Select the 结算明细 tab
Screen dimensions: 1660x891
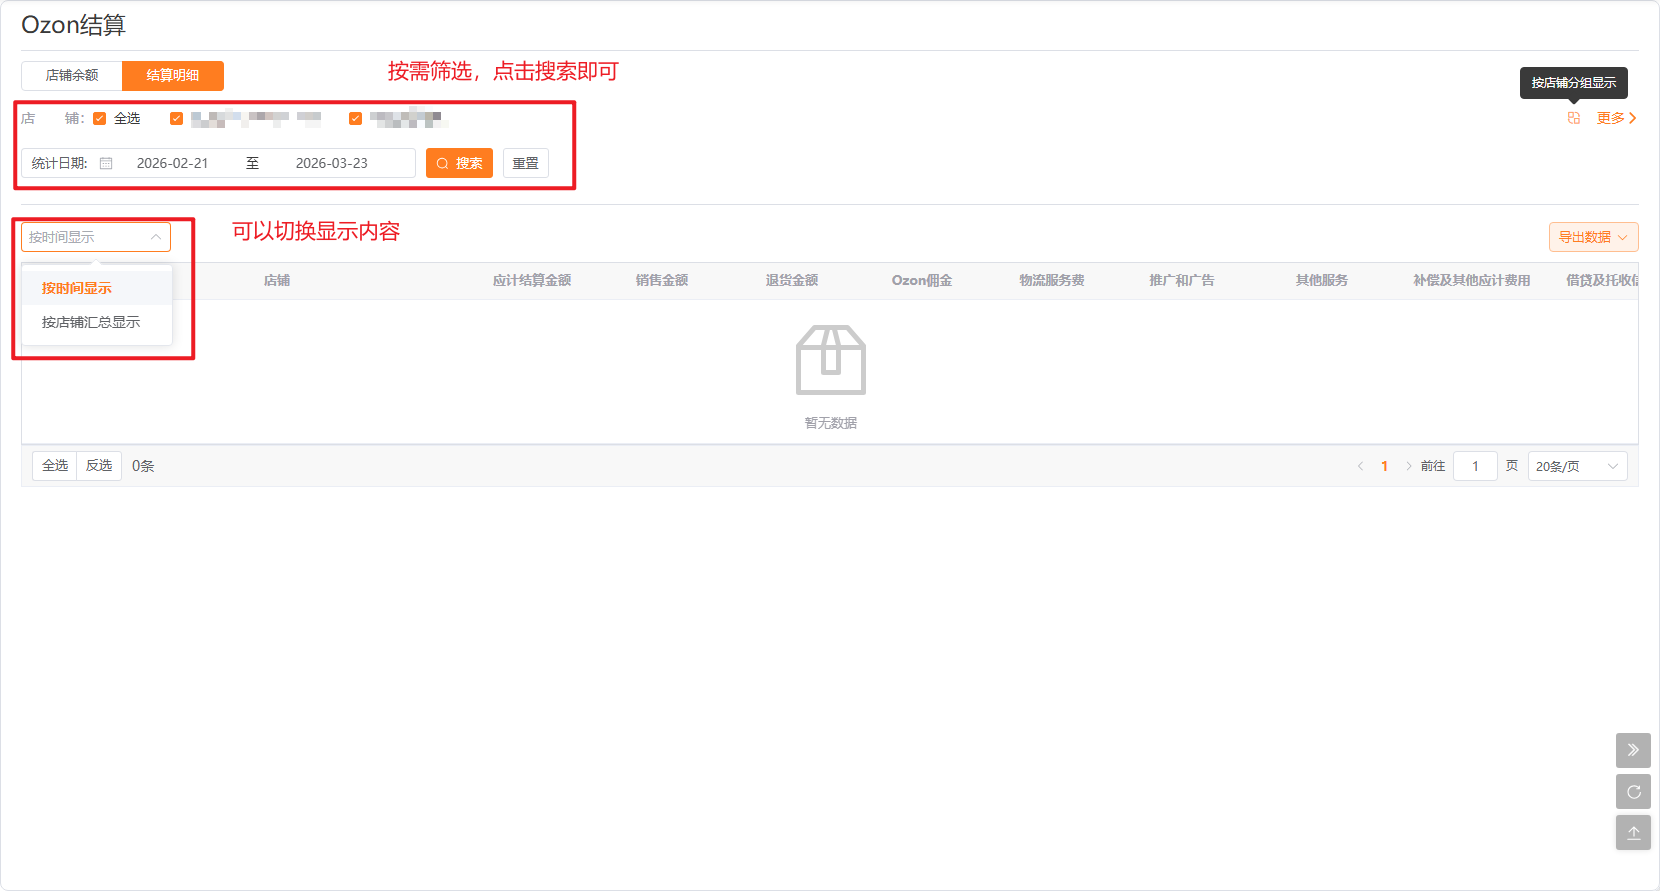pos(173,76)
